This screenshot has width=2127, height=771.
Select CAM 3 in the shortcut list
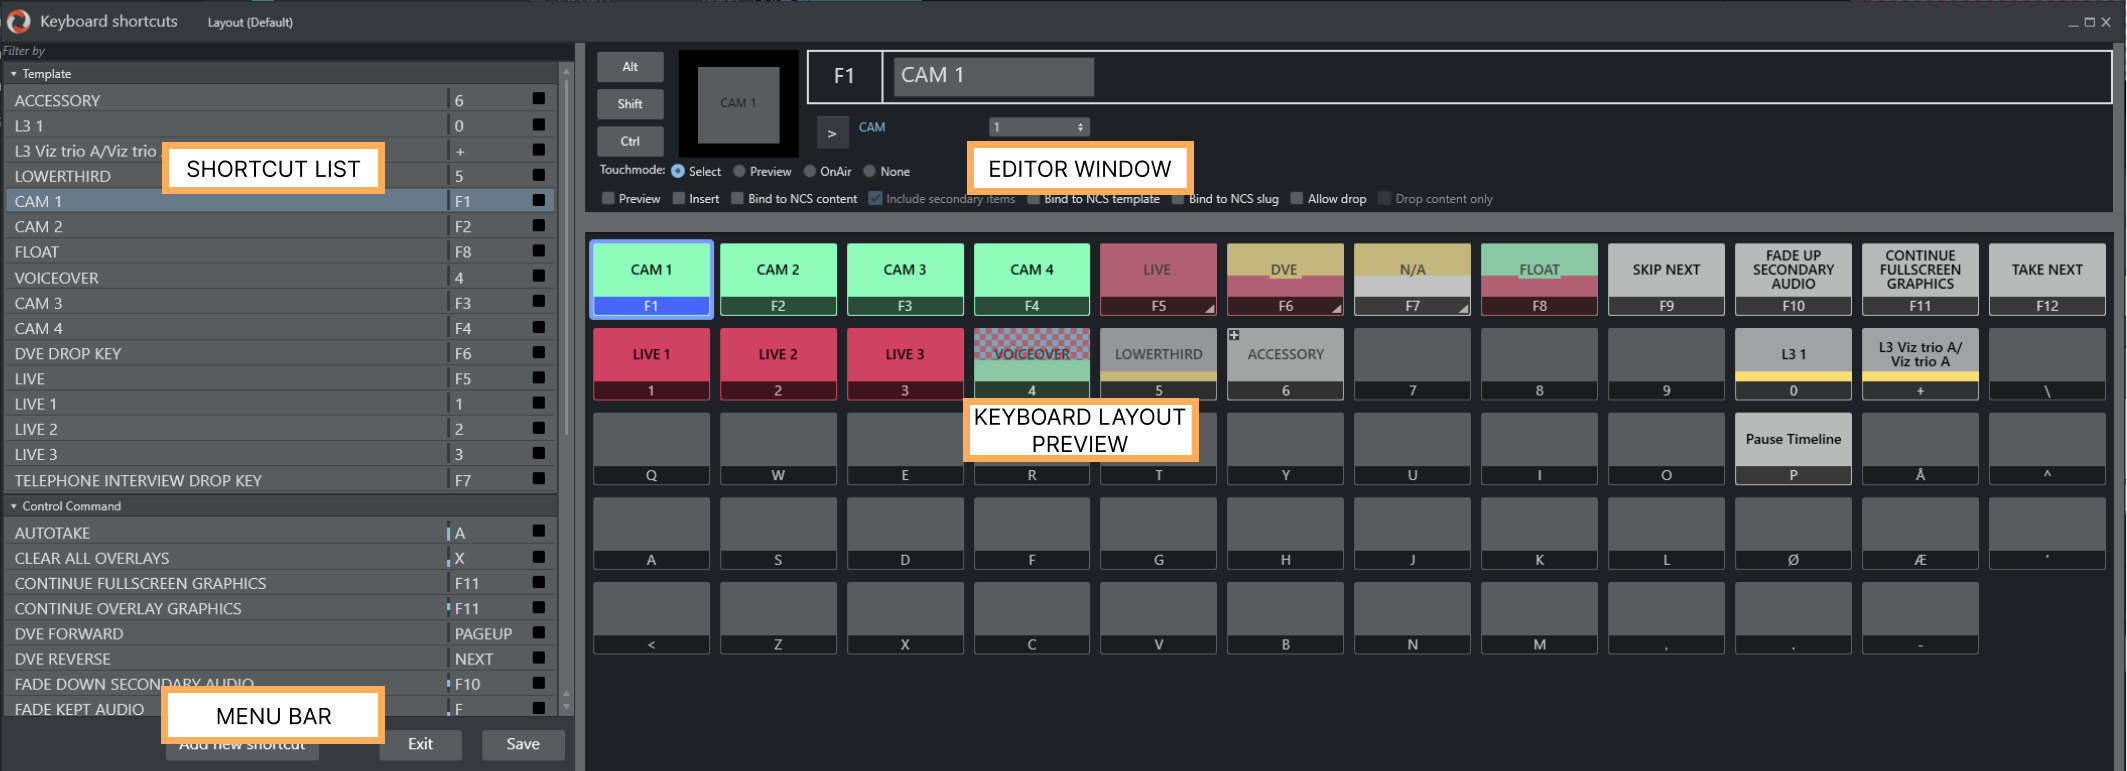[x=38, y=303]
